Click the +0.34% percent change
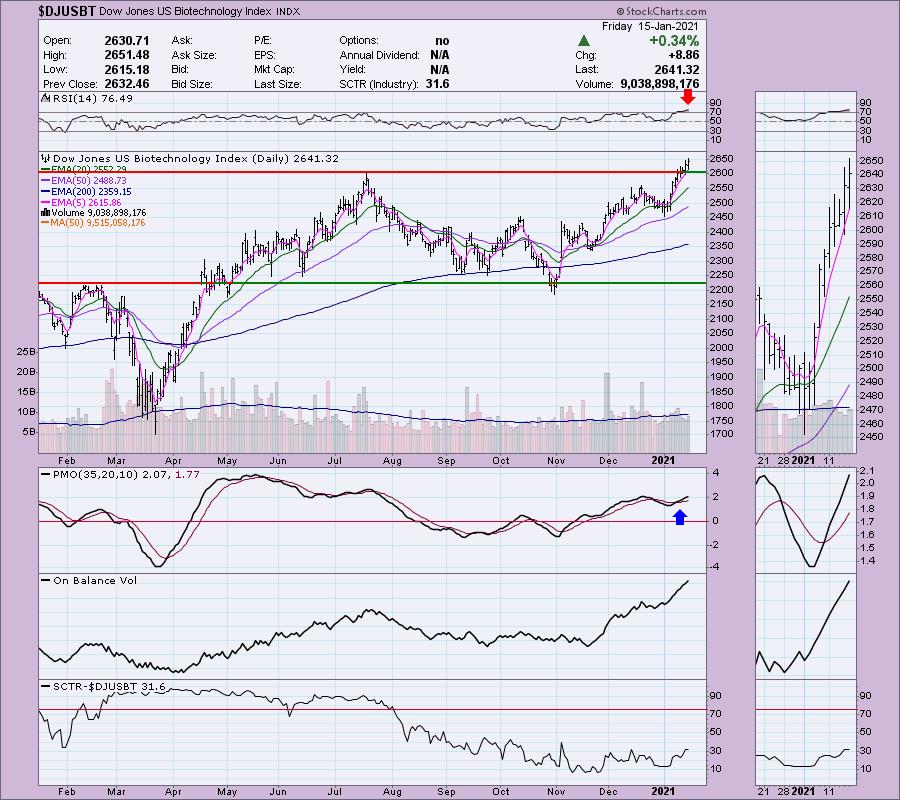The image size is (900, 800). (x=674, y=41)
